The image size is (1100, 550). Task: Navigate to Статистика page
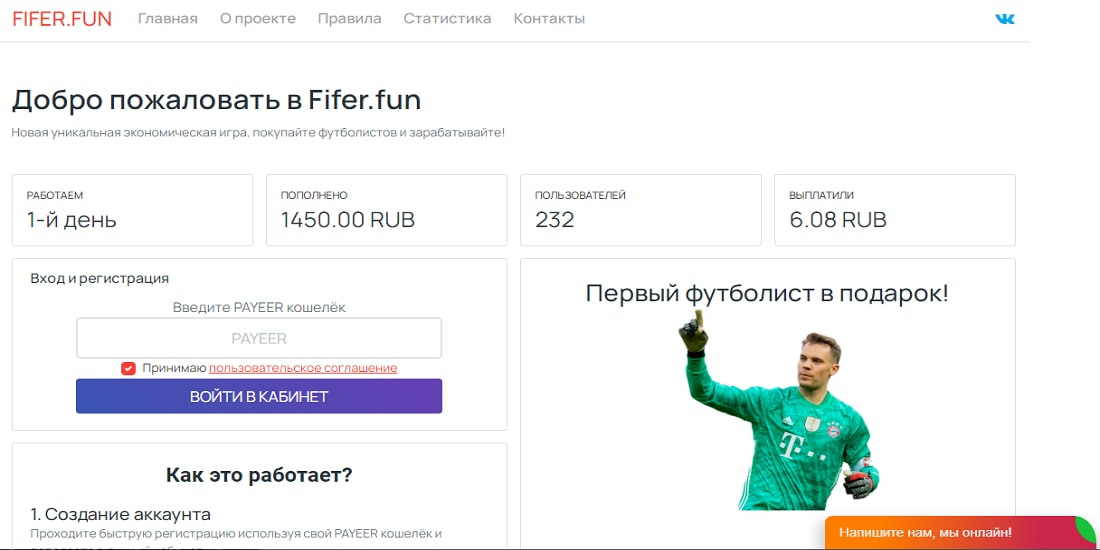tap(447, 19)
